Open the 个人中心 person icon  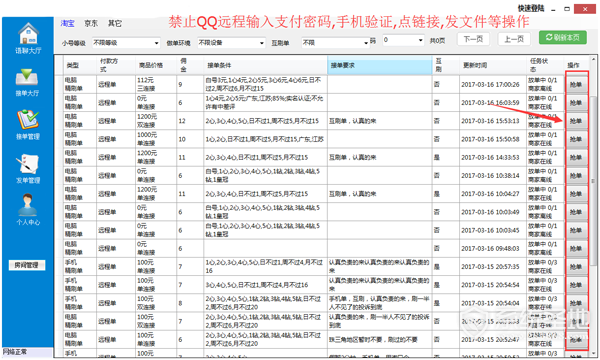[28, 205]
